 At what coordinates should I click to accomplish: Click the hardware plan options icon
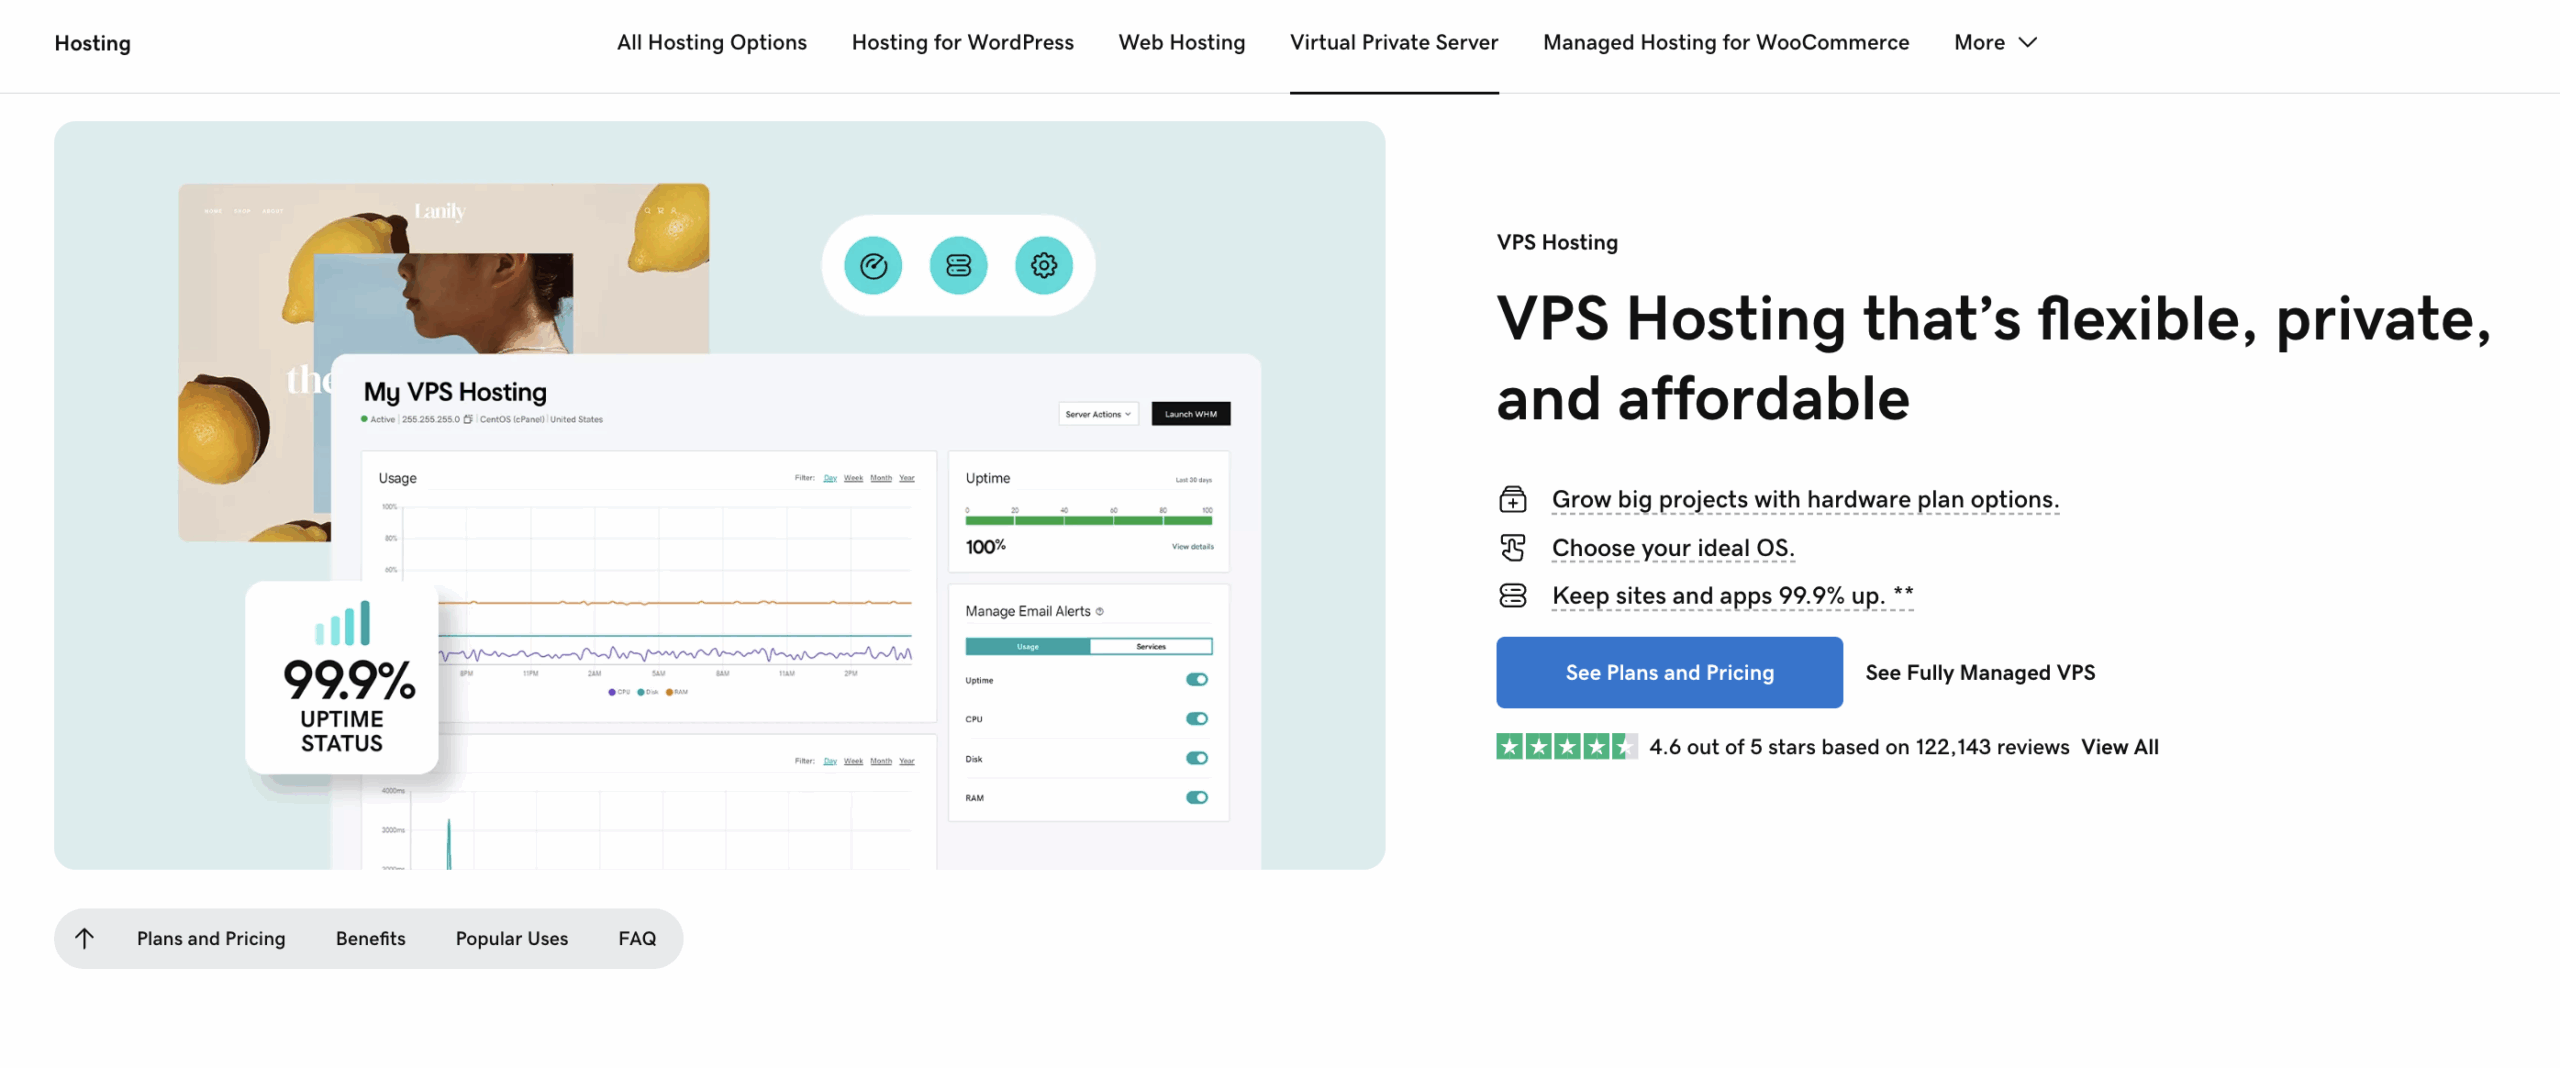pyautogui.click(x=1512, y=499)
